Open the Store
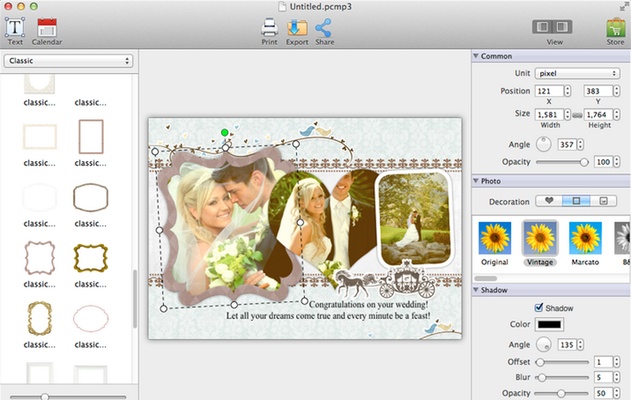The width and height of the screenshot is (631, 400). (615, 31)
